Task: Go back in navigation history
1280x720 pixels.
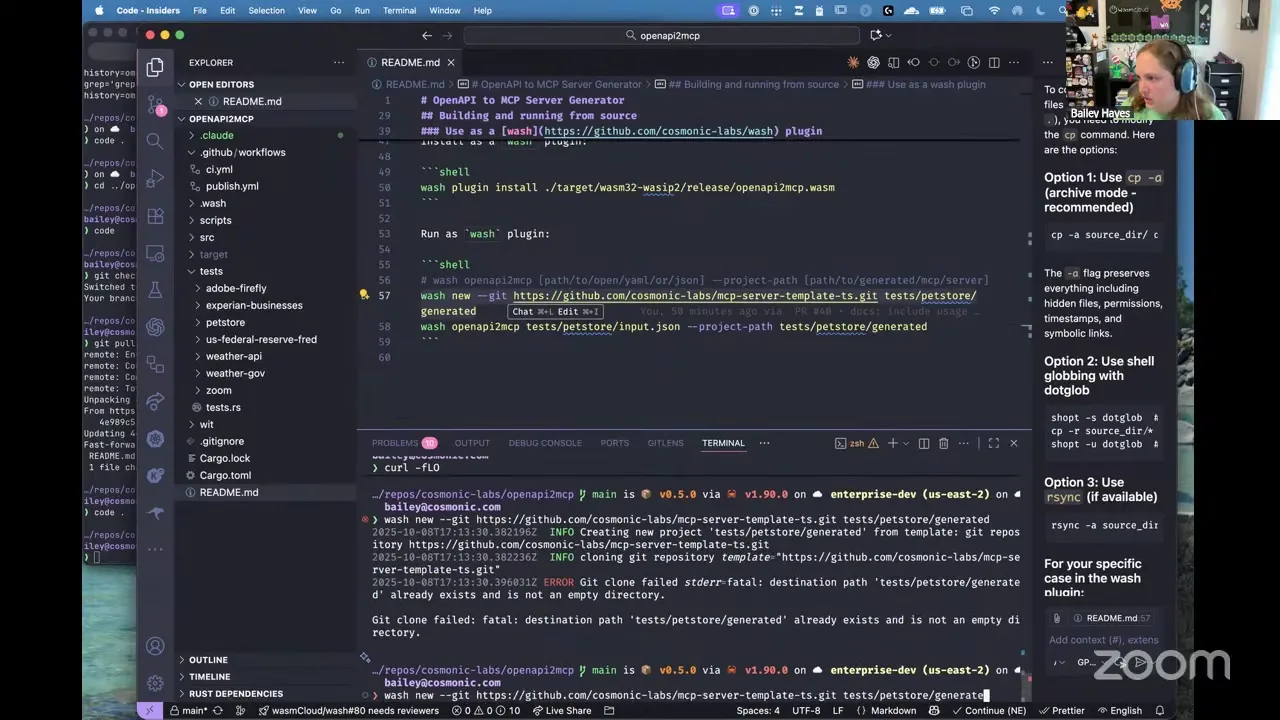Action: (427, 35)
